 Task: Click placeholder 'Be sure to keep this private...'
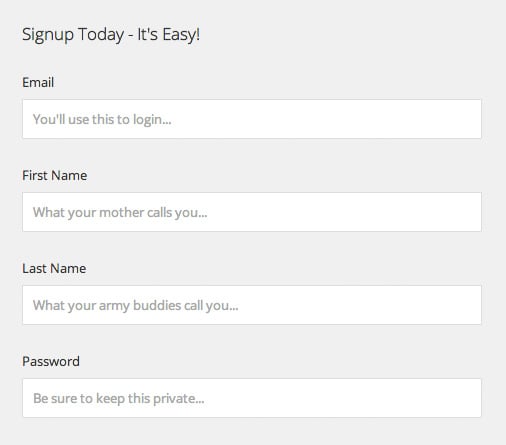(x=119, y=399)
